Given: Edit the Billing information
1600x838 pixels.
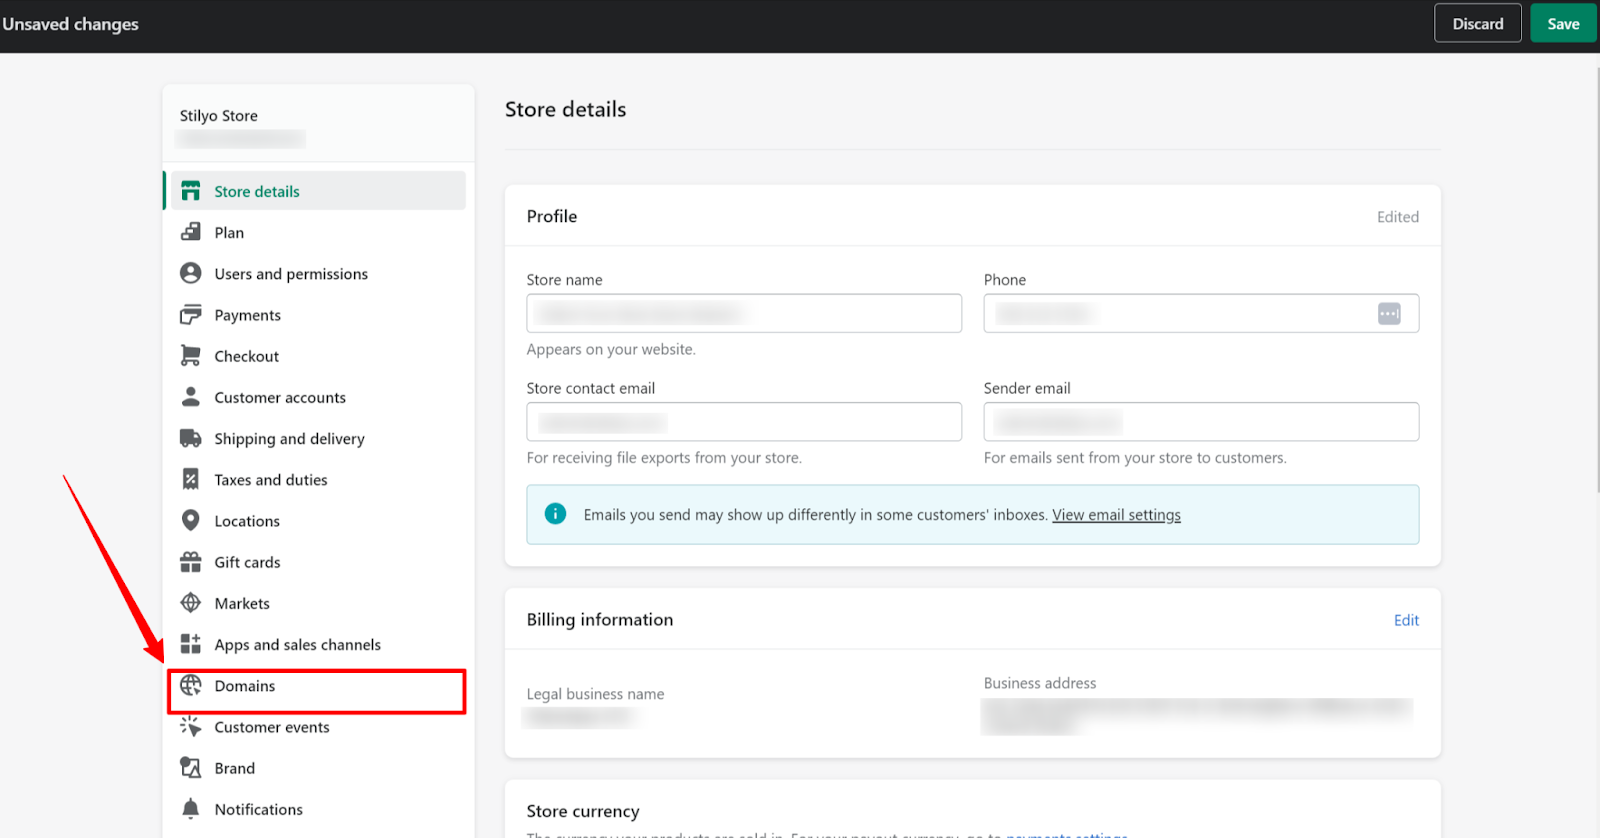Looking at the screenshot, I should (x=1406, y=620).
